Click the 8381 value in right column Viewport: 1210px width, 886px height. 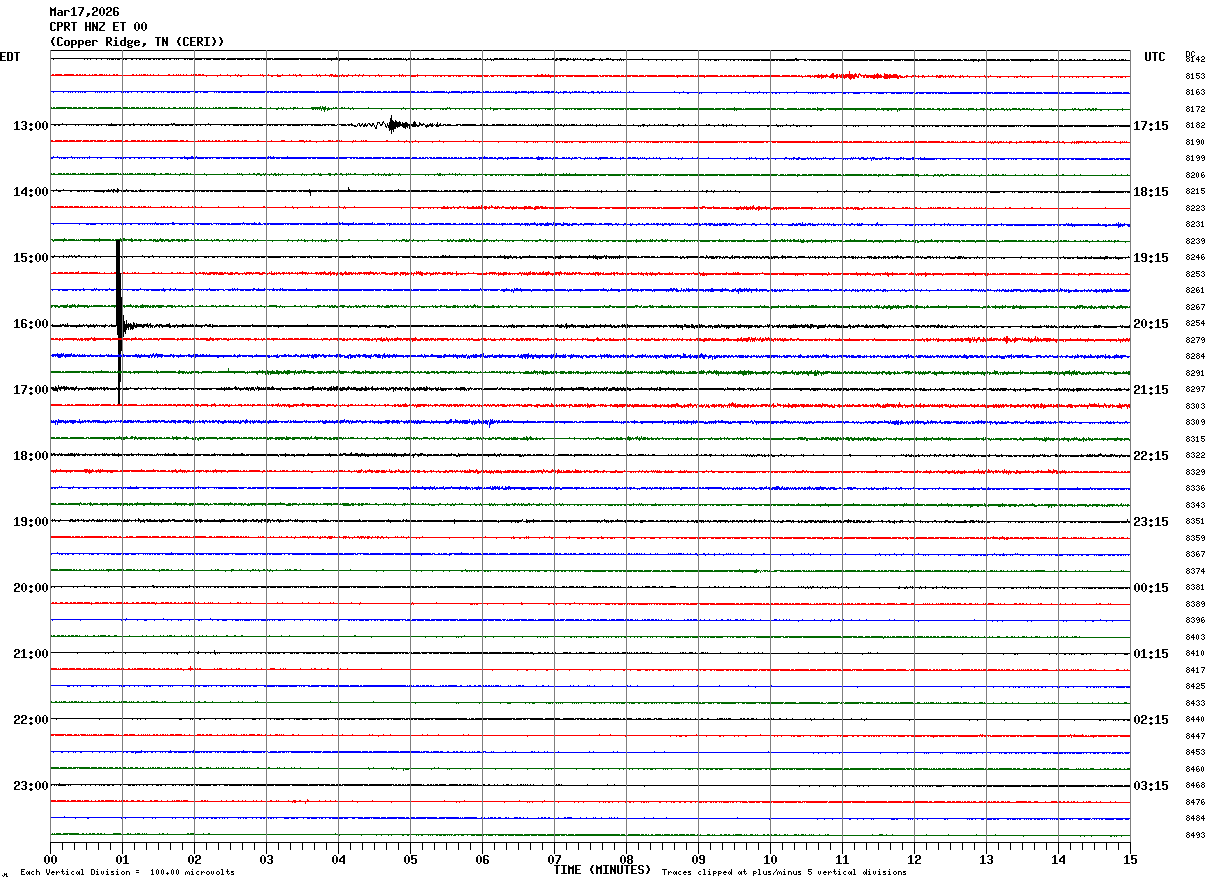click(1195, 588)
